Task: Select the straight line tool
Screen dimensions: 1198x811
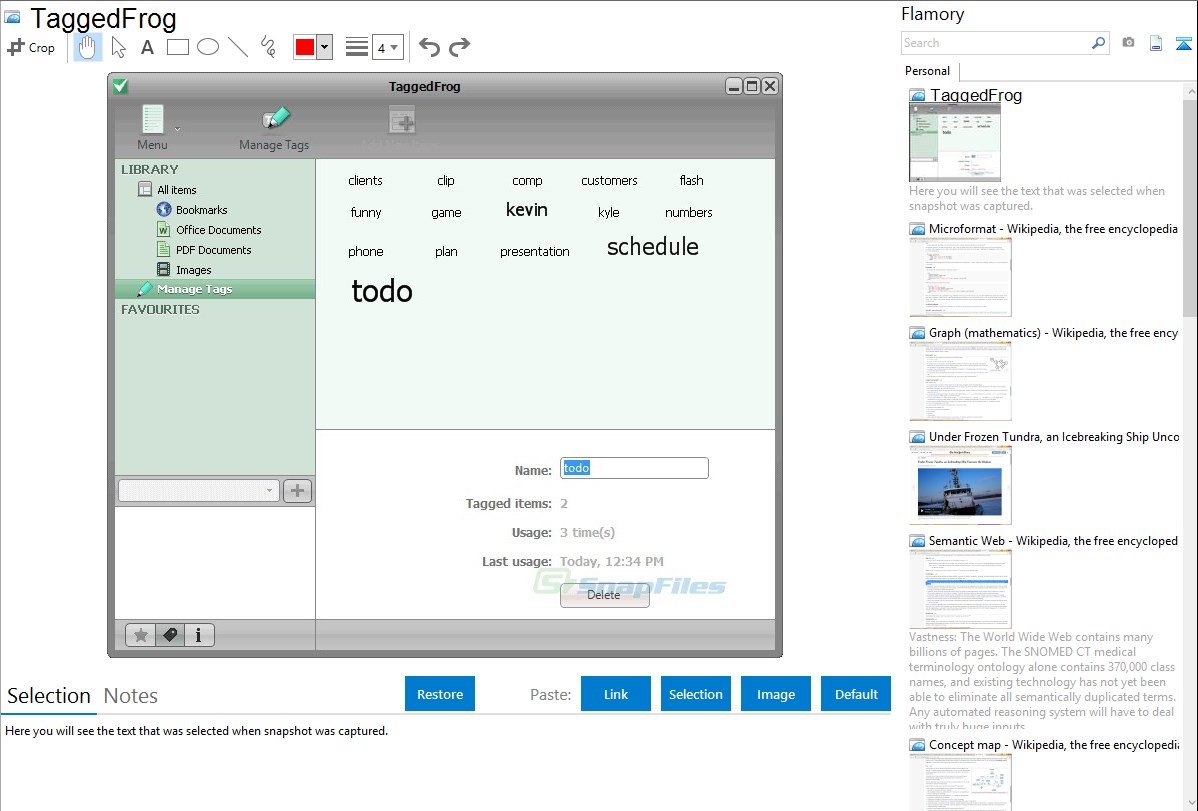Action: click(x=238, y=47)
